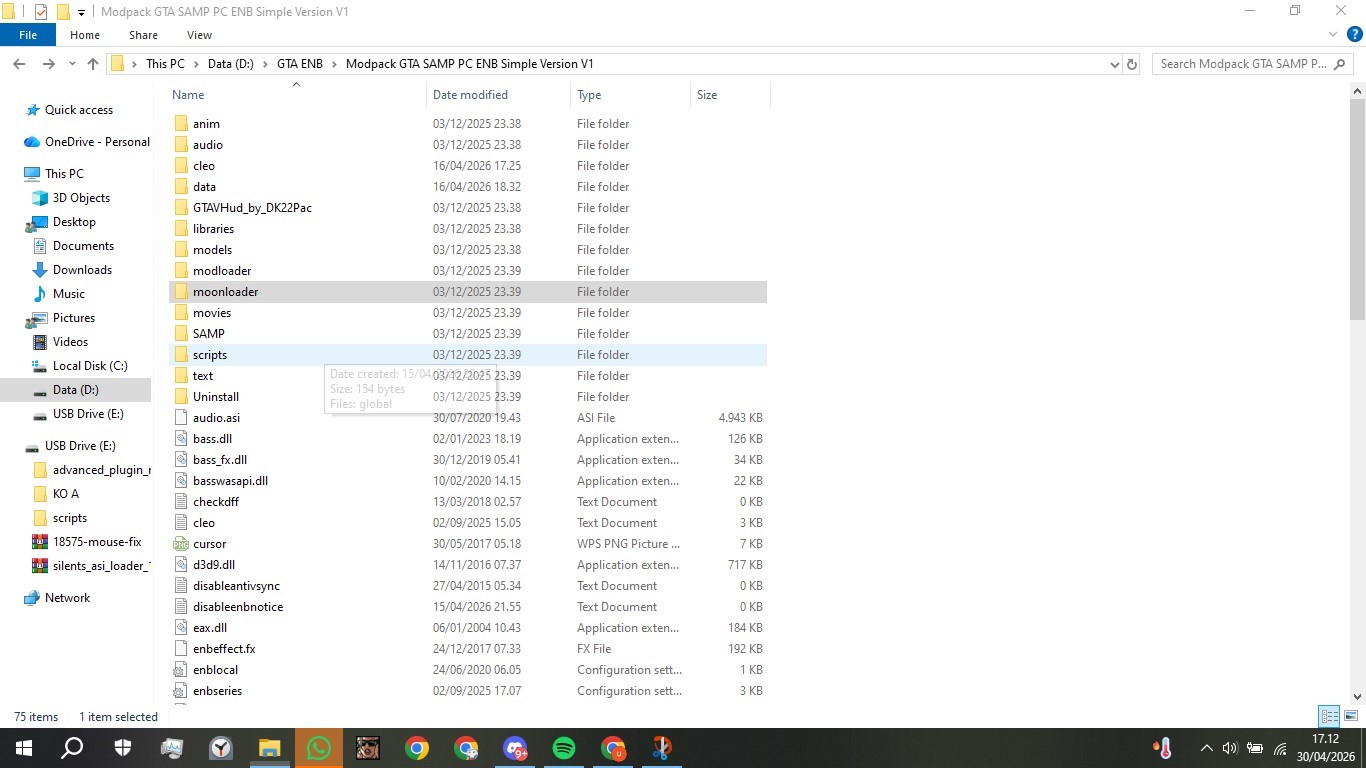Select the enbeffect.fx file
Viewport: 1366px width, 768px height.
(224, 649)
